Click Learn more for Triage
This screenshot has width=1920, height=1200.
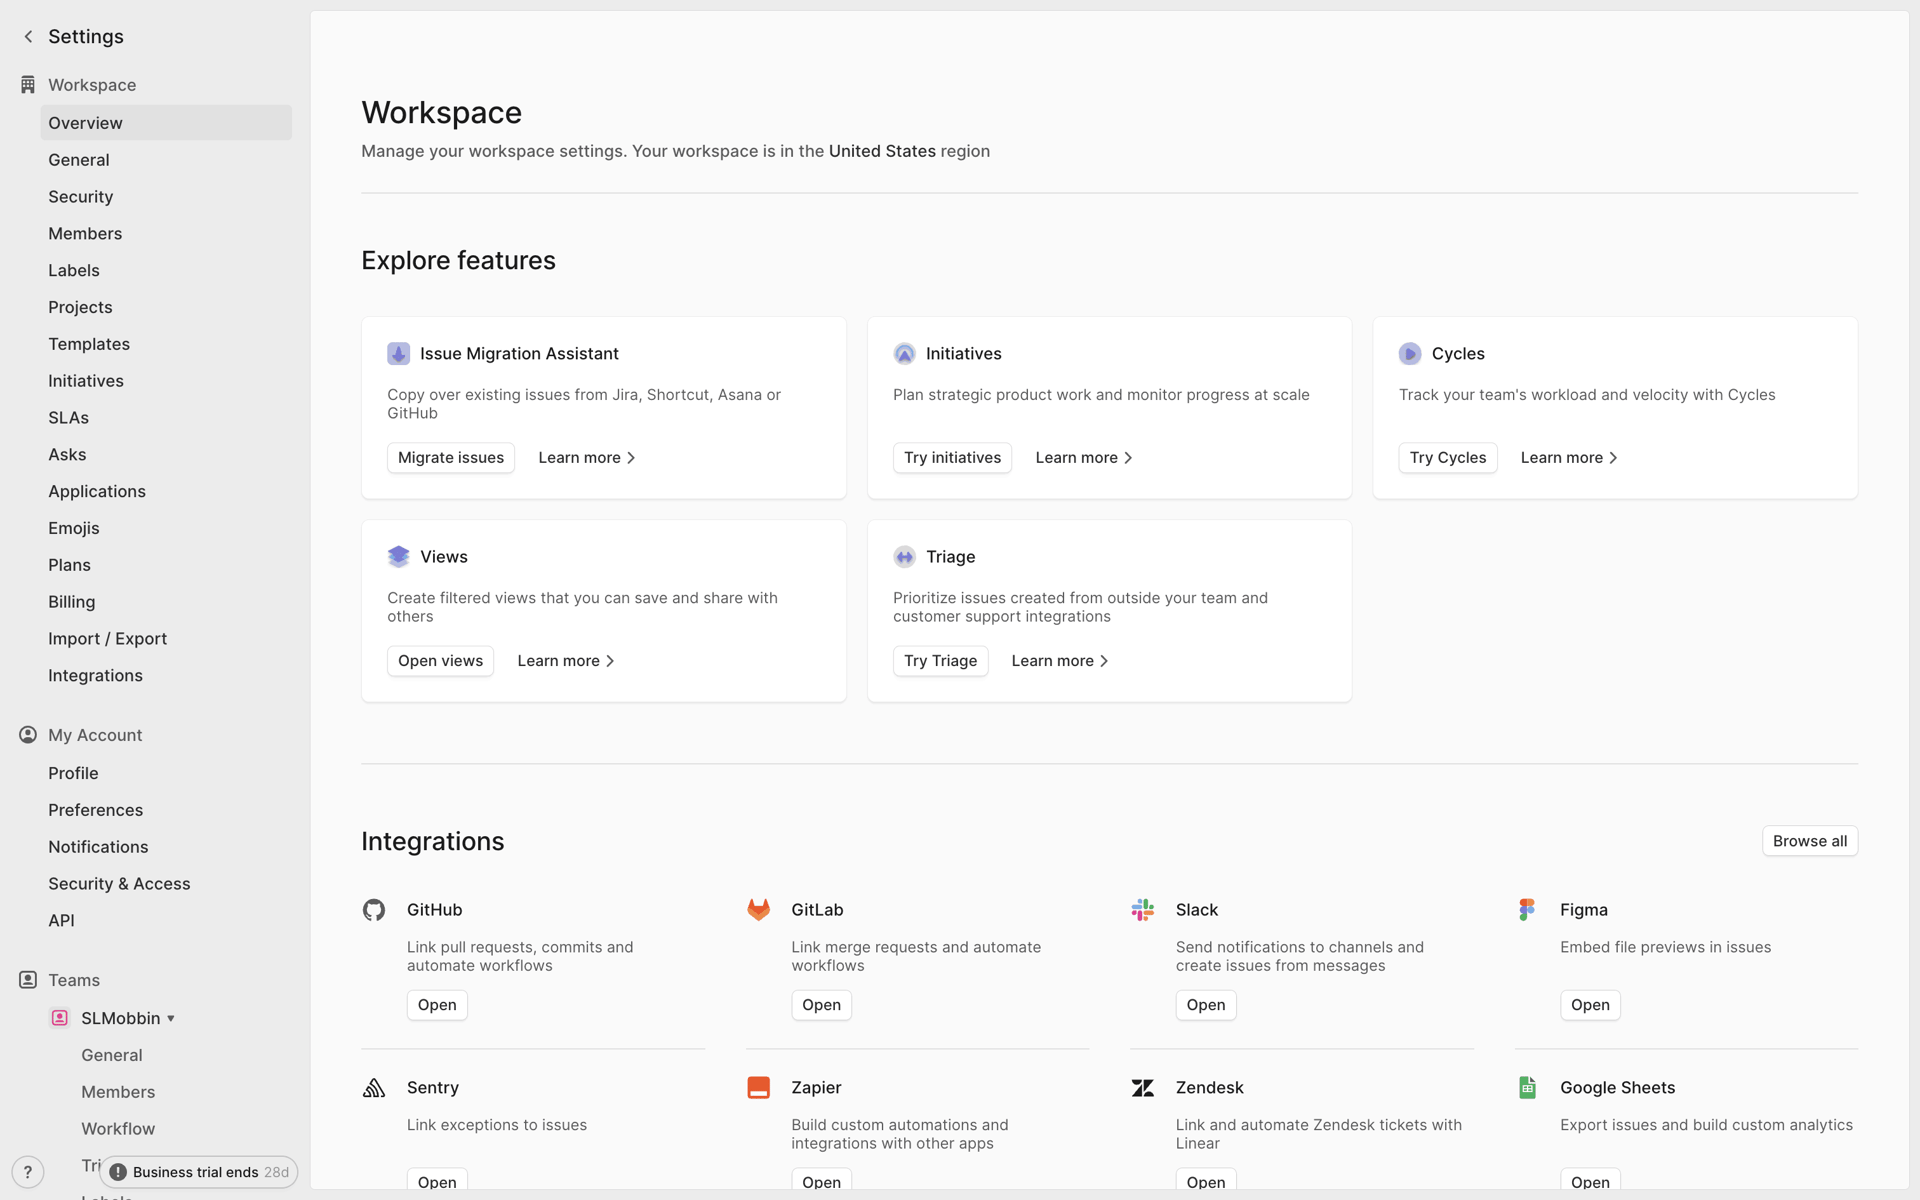[x=1060, y=661]
